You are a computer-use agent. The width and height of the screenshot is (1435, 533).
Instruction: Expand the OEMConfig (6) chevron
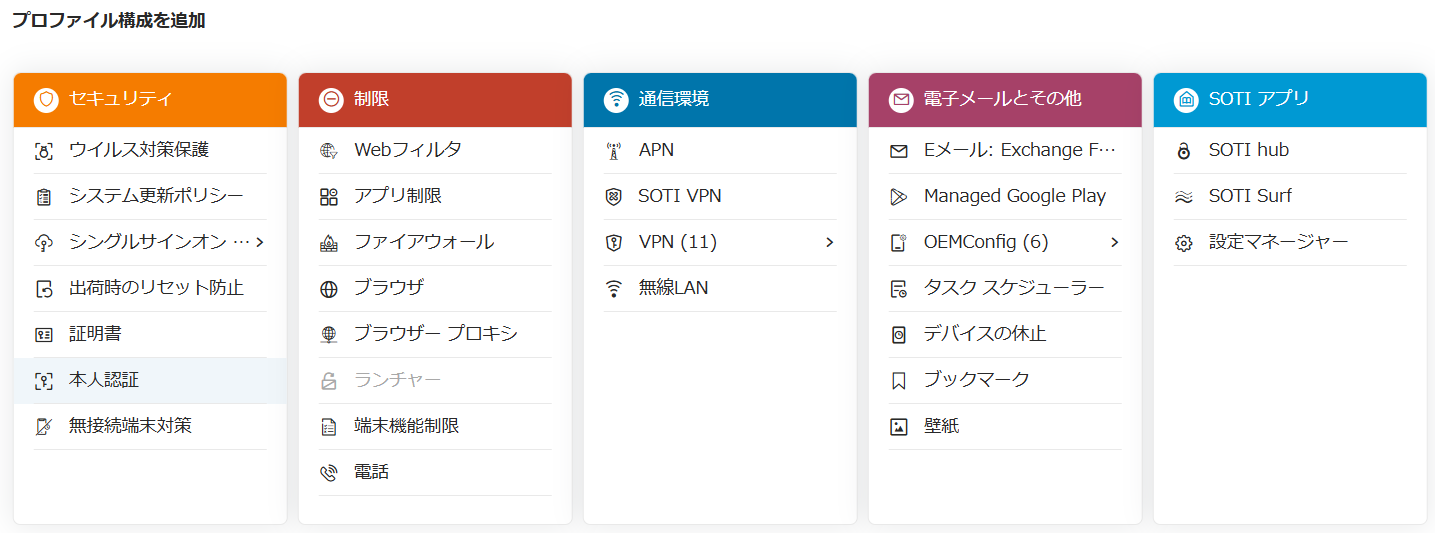coord(1114,242)
